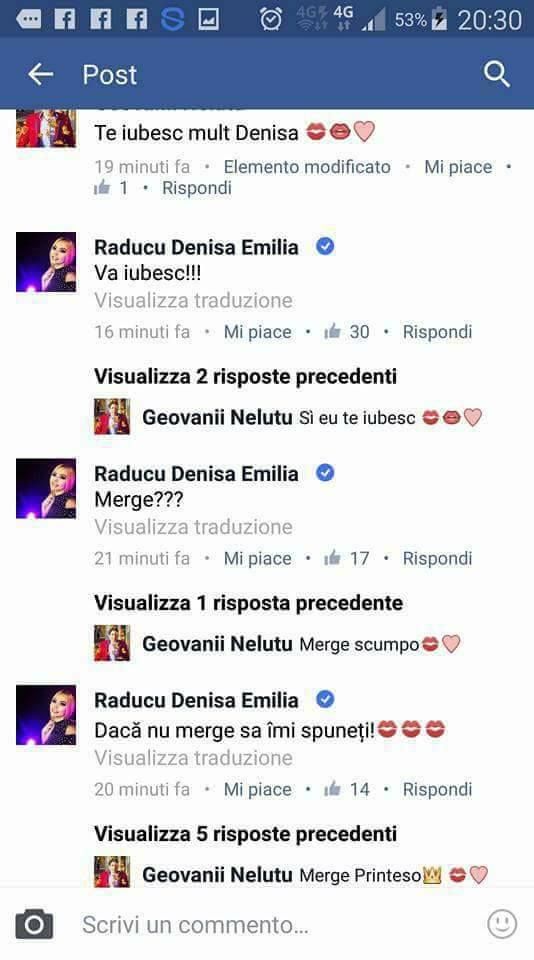Toggle Mi piace on the "Dacă nu merge" comment
534x960 pixels.
(x=258, y=789)
